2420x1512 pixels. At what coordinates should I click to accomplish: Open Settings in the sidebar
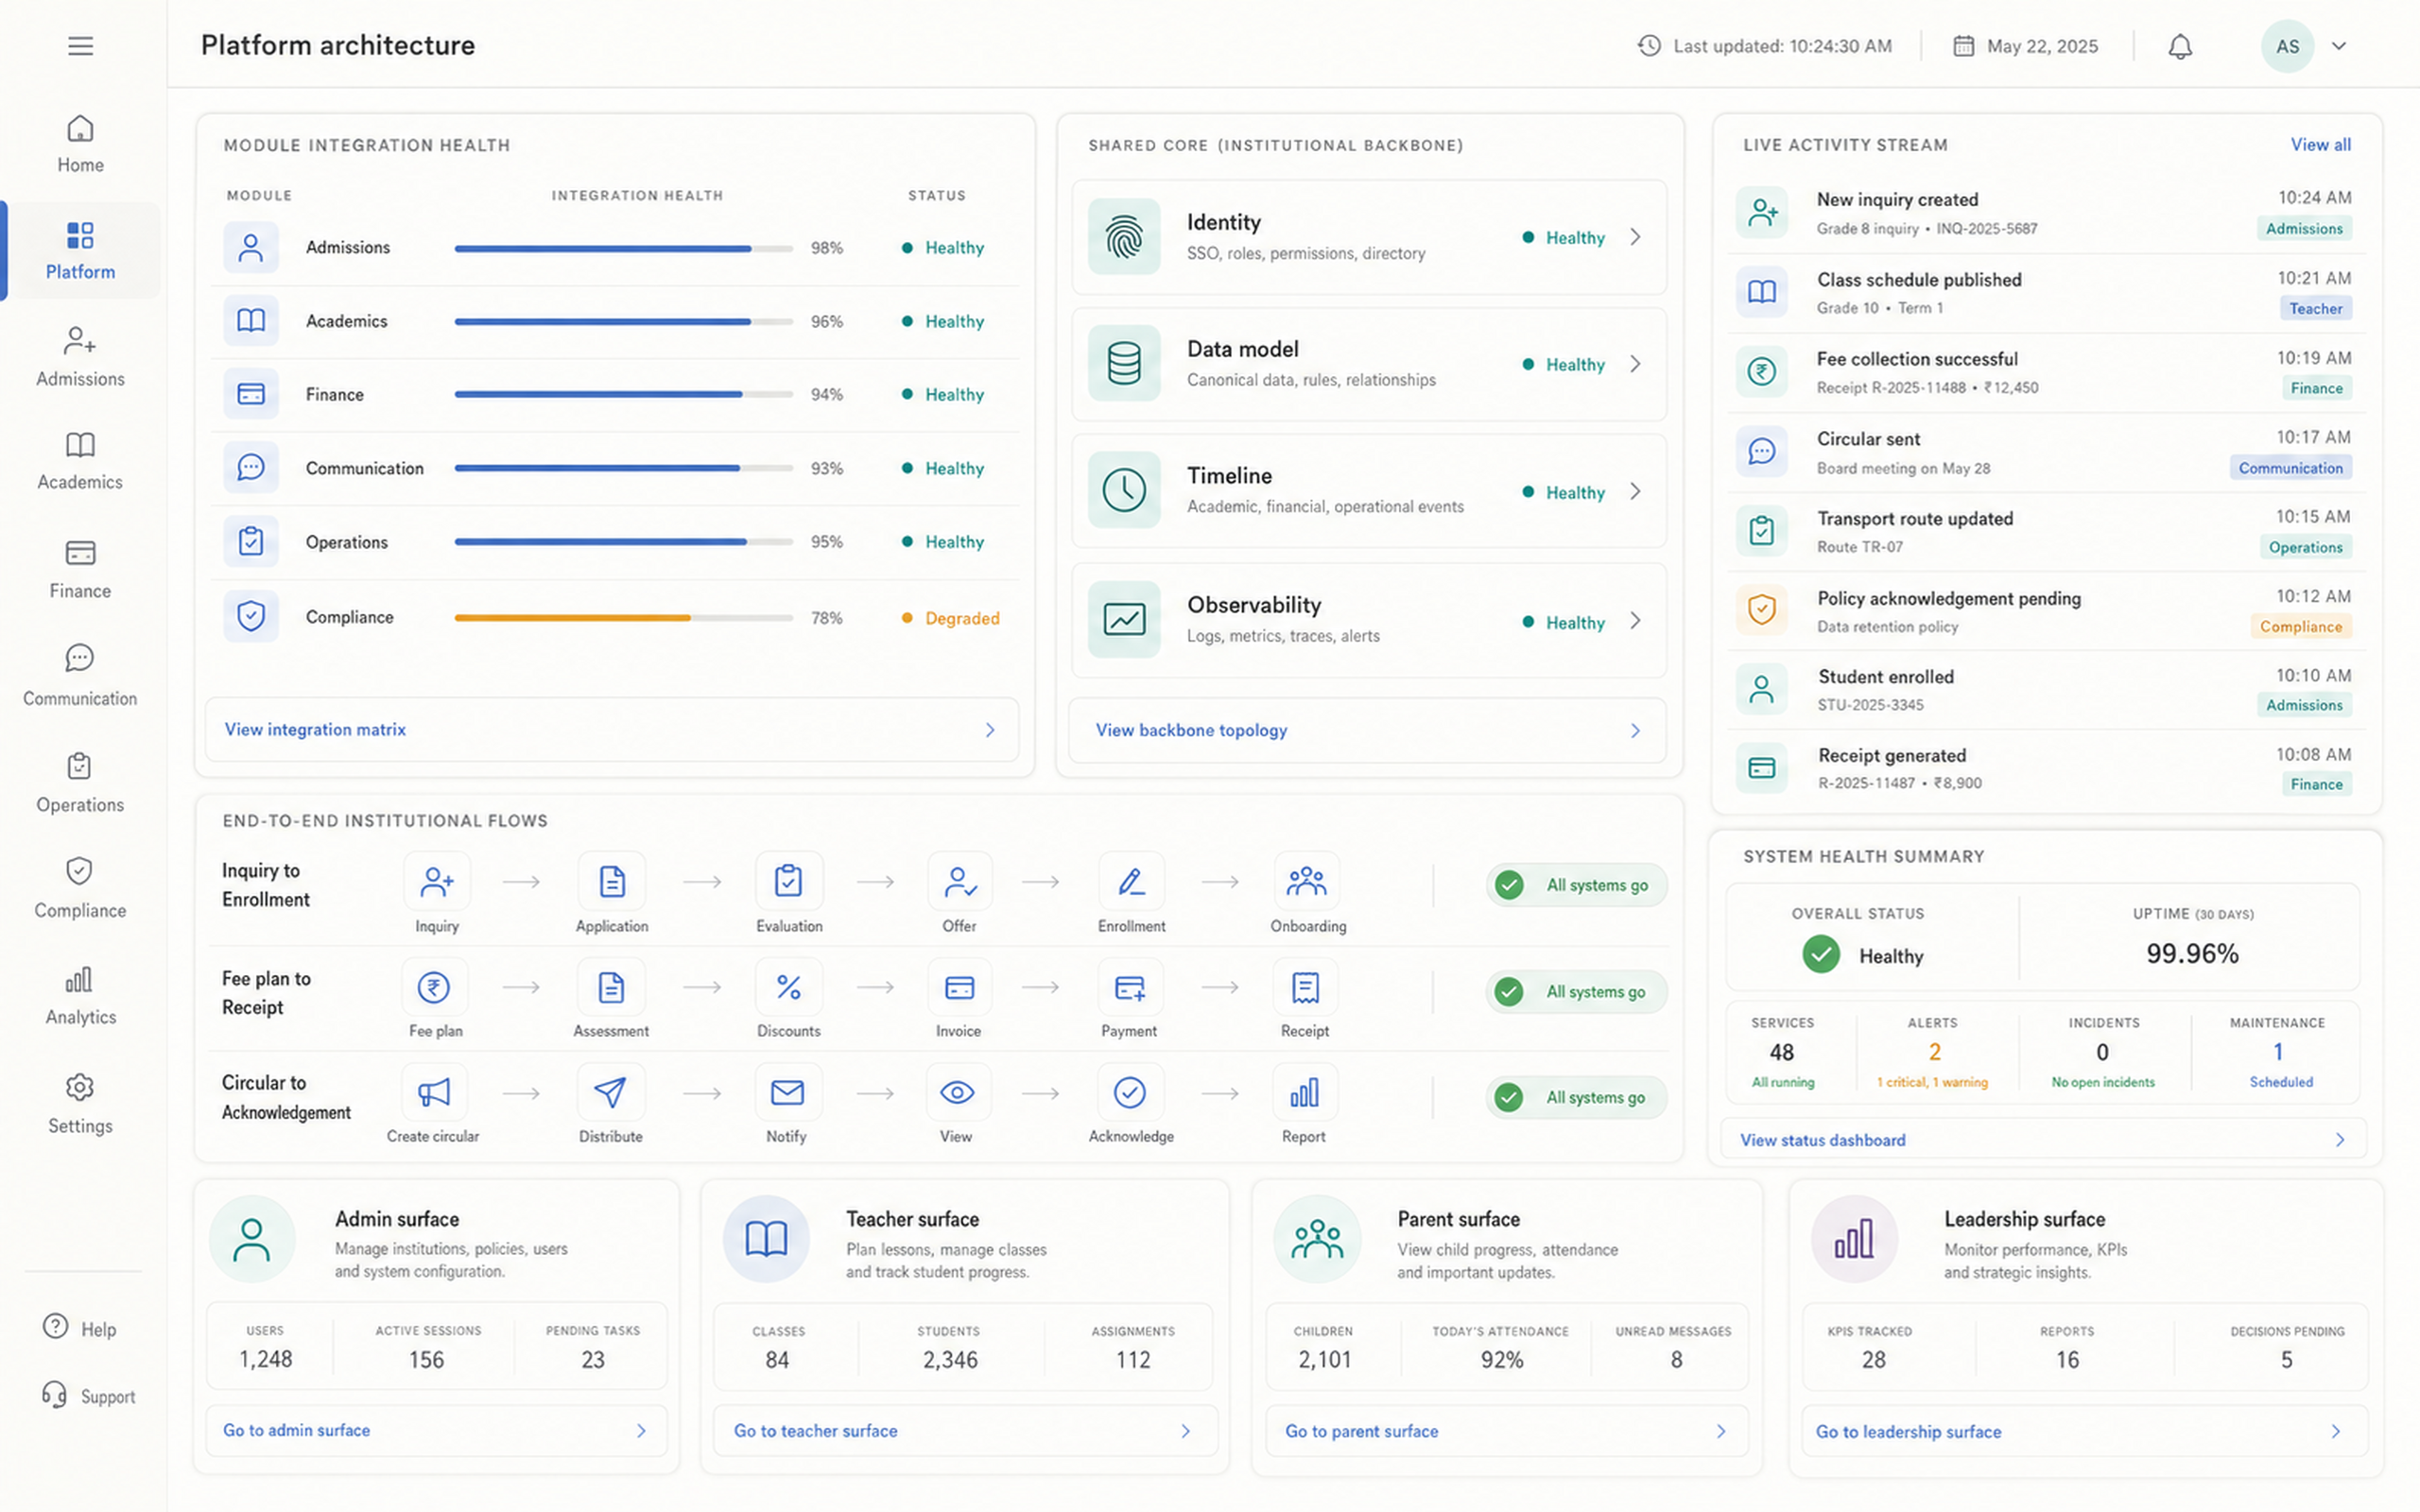80,1104
